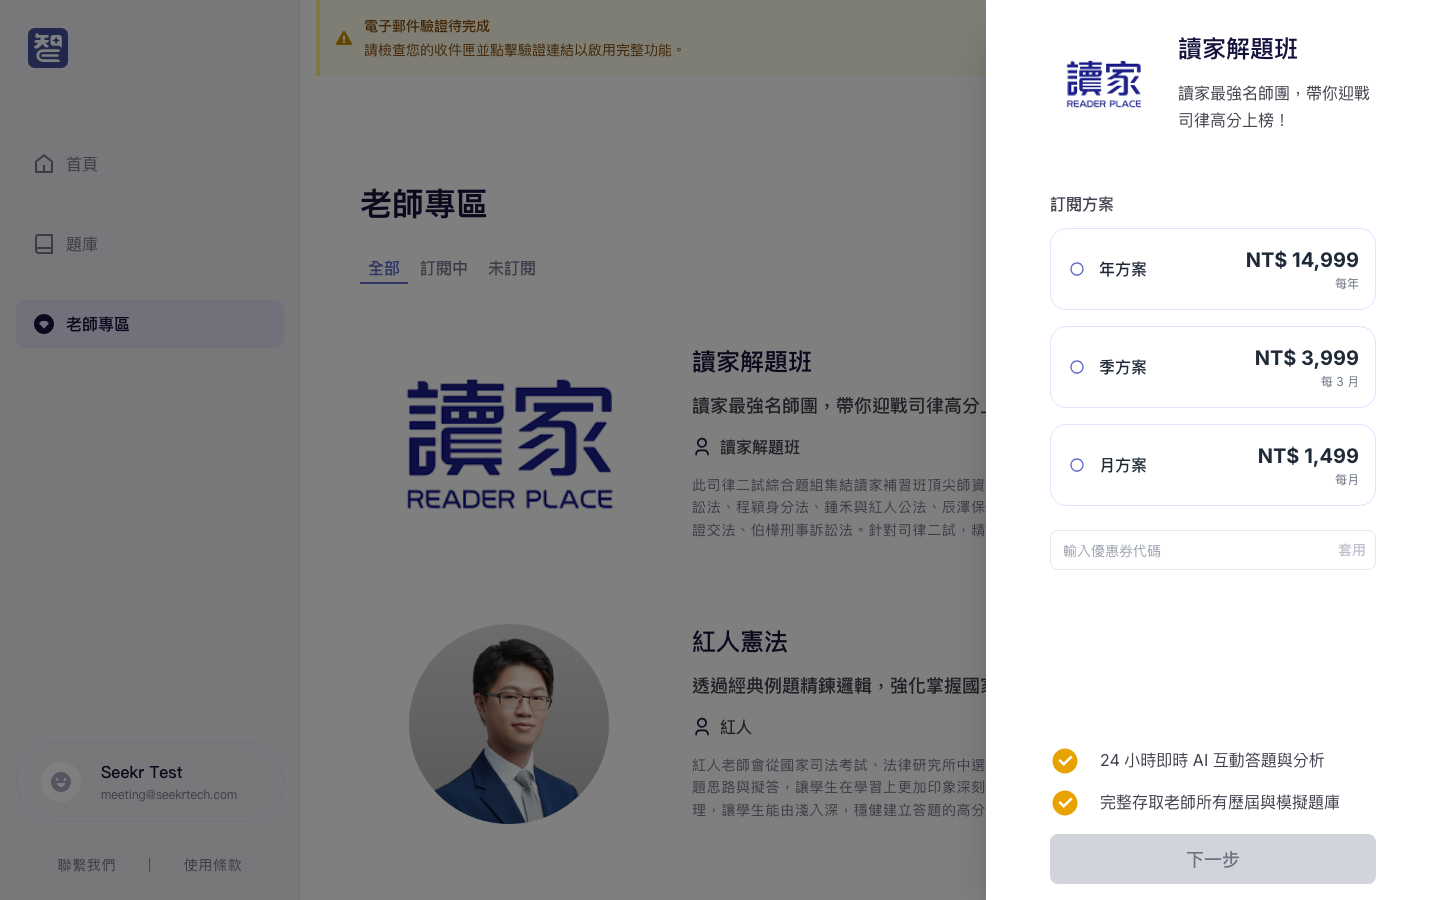The image size is (1440, 900).
Task: Click 套用 to apply the coupon
Action: click(1352, 550)
